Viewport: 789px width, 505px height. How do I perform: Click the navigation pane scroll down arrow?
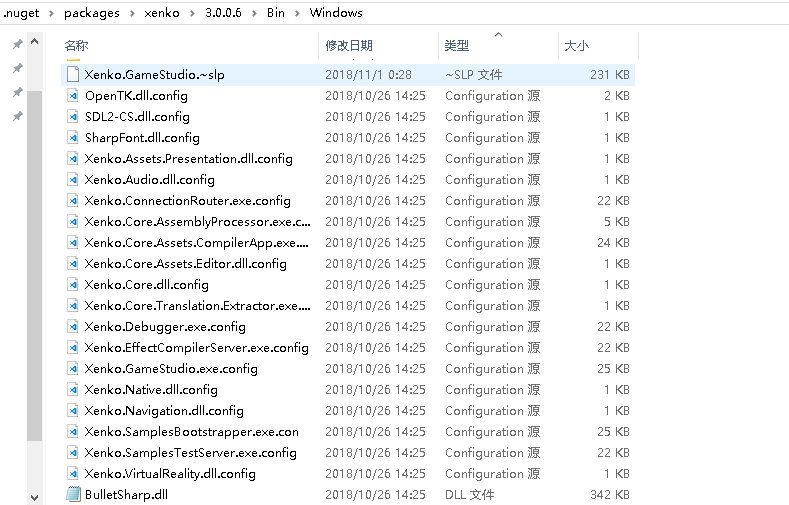point(34,498)
